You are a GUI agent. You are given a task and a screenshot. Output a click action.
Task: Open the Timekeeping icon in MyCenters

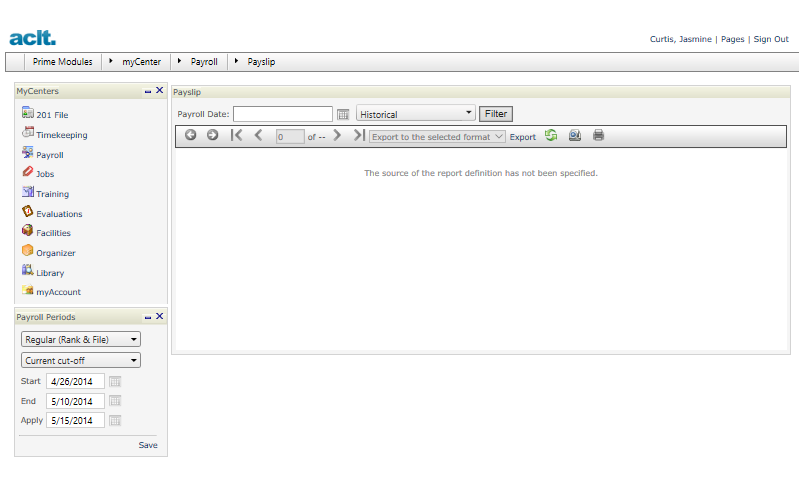(x=28, y=132)
